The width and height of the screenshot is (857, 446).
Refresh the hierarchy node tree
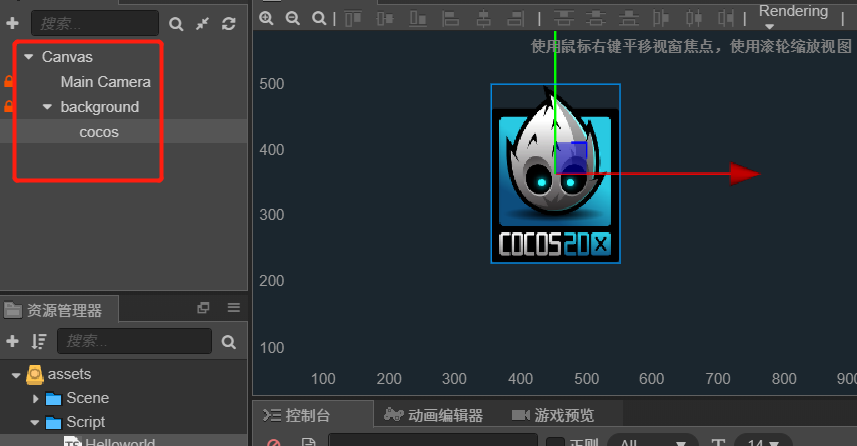(228, 24)
